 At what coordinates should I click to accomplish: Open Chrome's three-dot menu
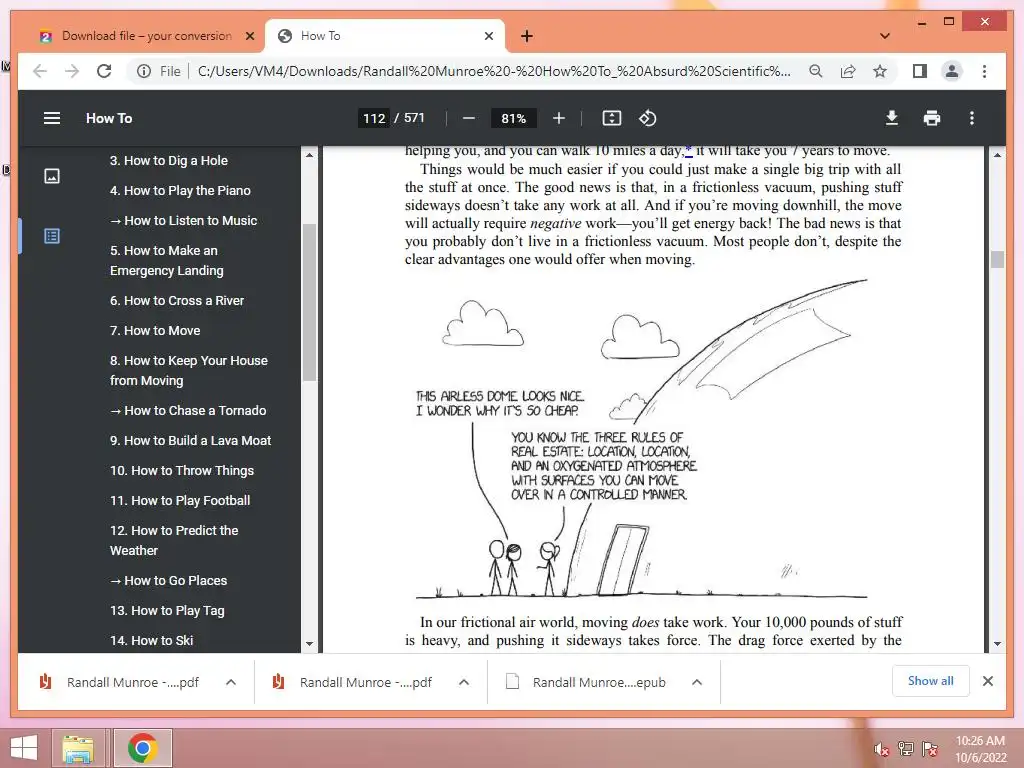984,71
